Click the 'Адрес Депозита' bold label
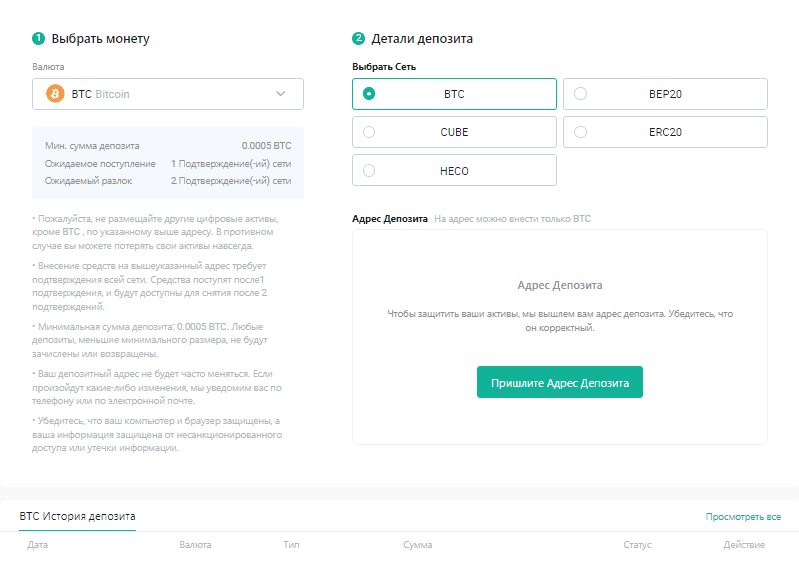 [x=390, y=219]
